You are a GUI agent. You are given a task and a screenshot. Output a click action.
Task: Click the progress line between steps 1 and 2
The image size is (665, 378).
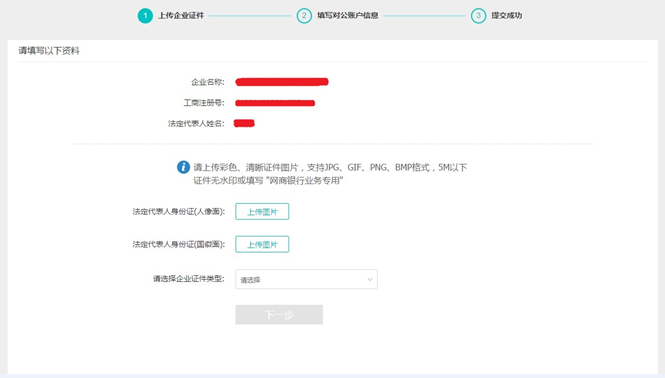(x=250, y=16)
